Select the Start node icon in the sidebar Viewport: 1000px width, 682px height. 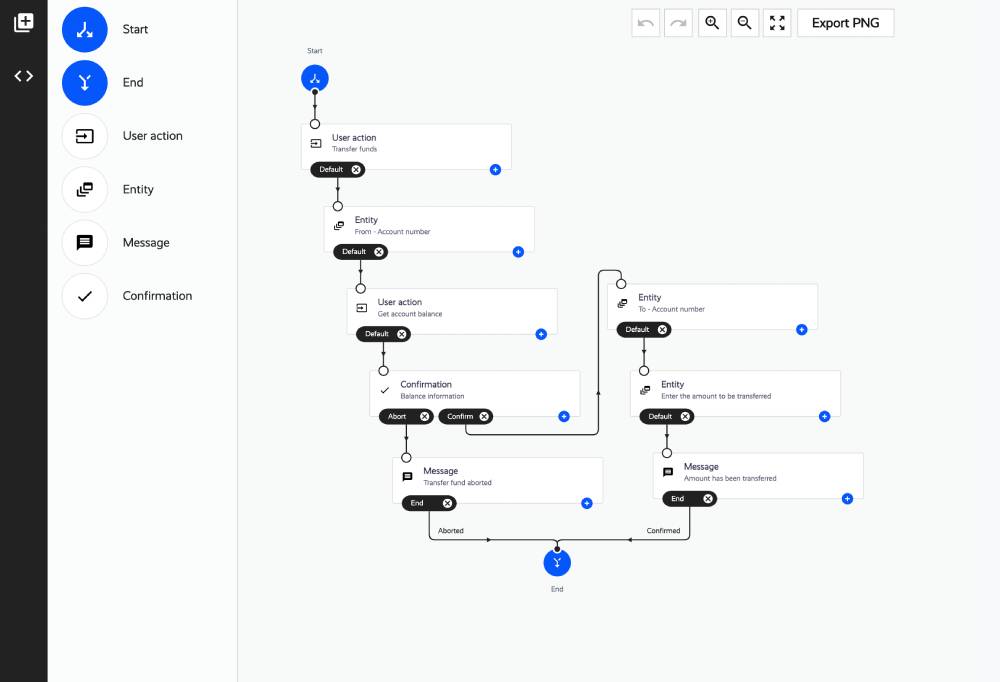84,29
